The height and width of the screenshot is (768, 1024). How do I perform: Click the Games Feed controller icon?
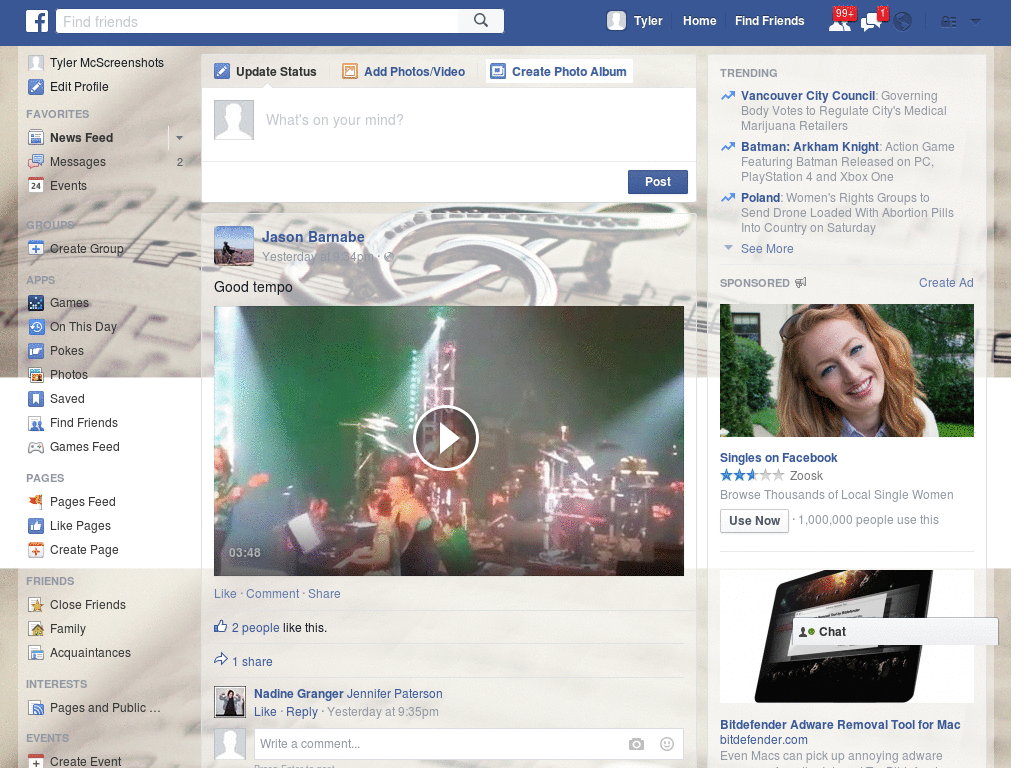click(x=36, y=447)
